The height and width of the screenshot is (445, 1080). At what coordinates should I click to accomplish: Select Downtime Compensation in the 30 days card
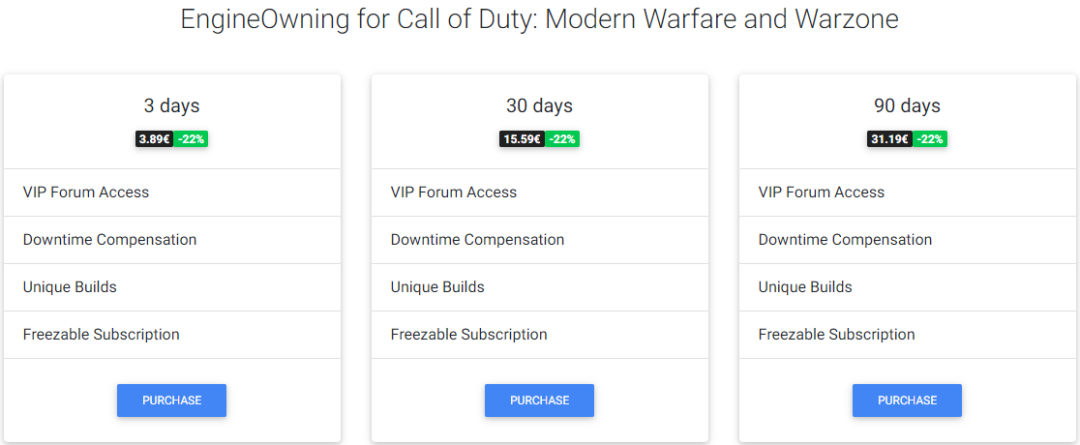tap(477, 240)
